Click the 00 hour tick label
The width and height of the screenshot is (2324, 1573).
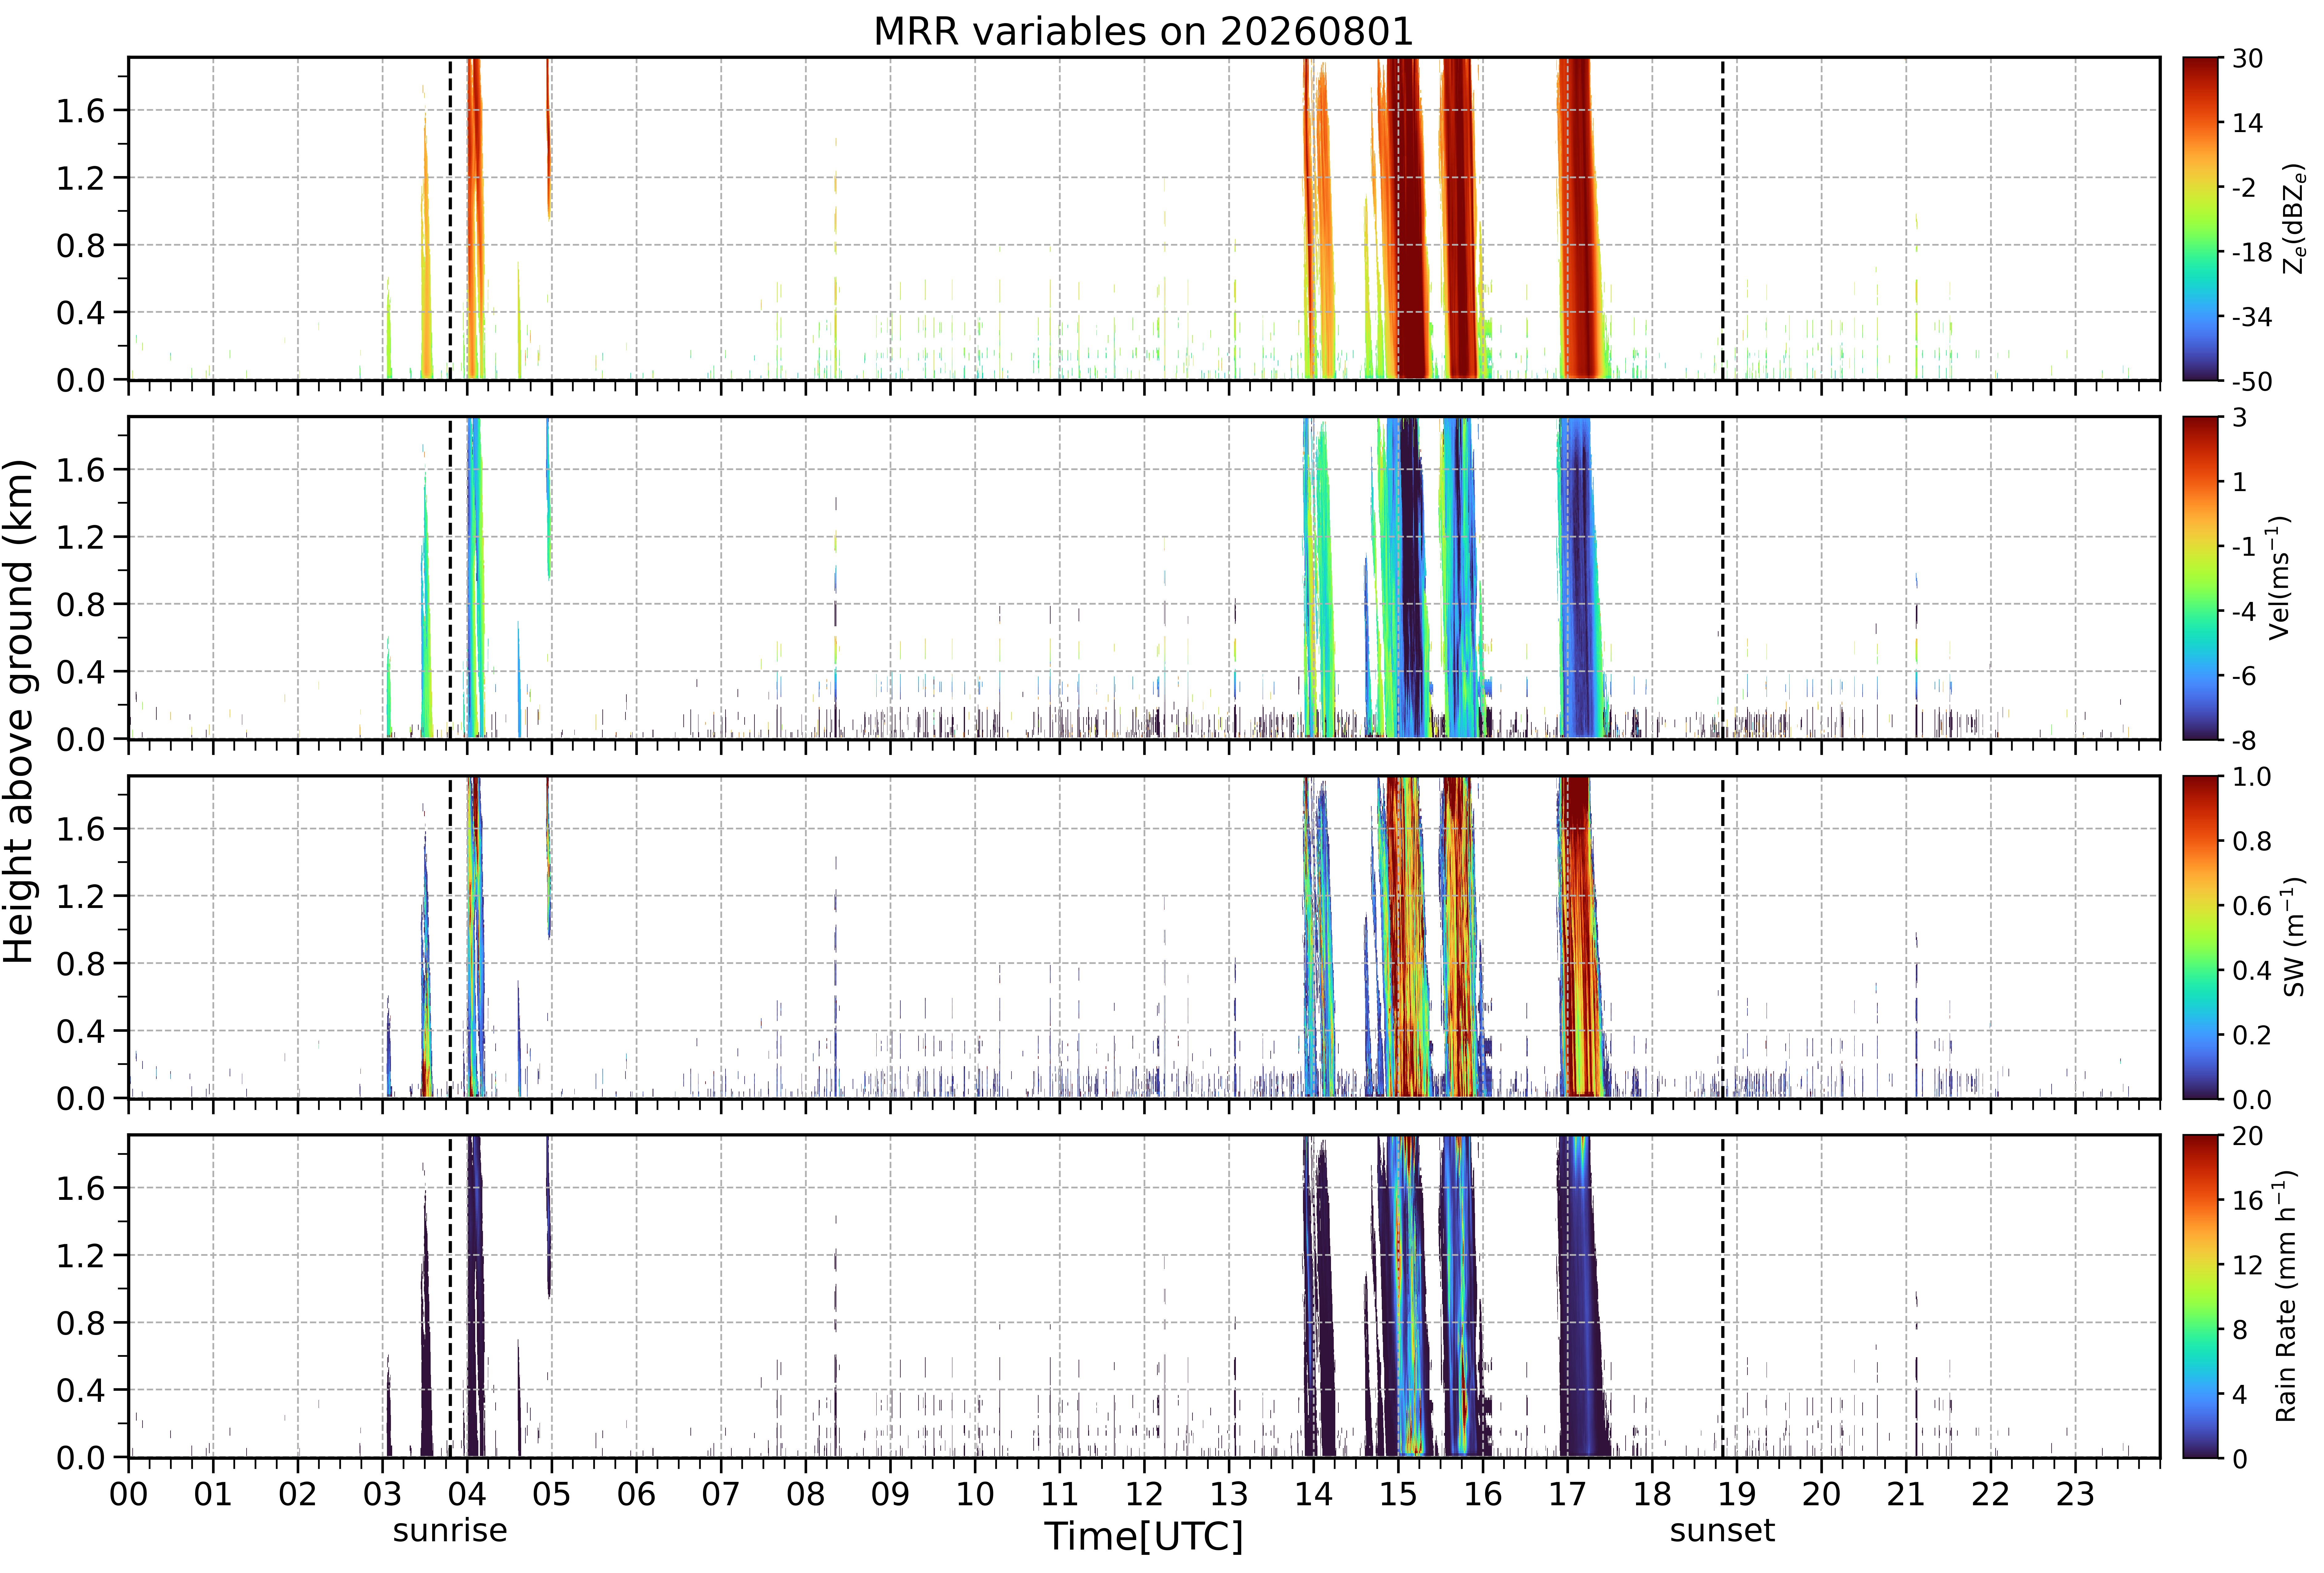[128, 1494]
